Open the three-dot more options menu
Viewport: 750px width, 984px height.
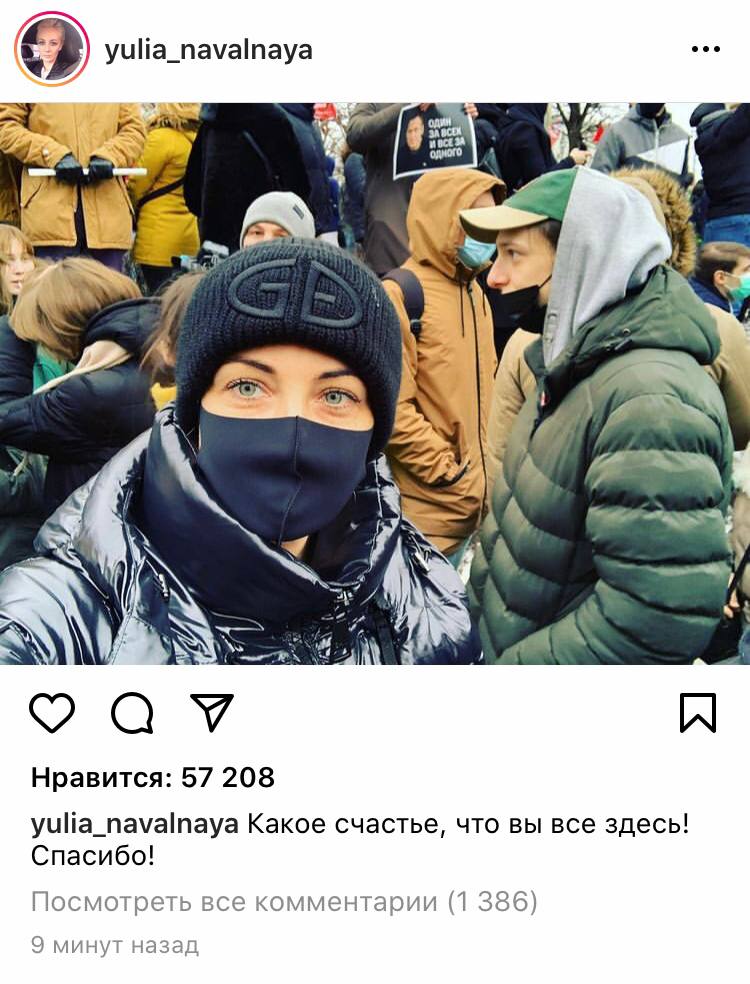pos(705,49)
